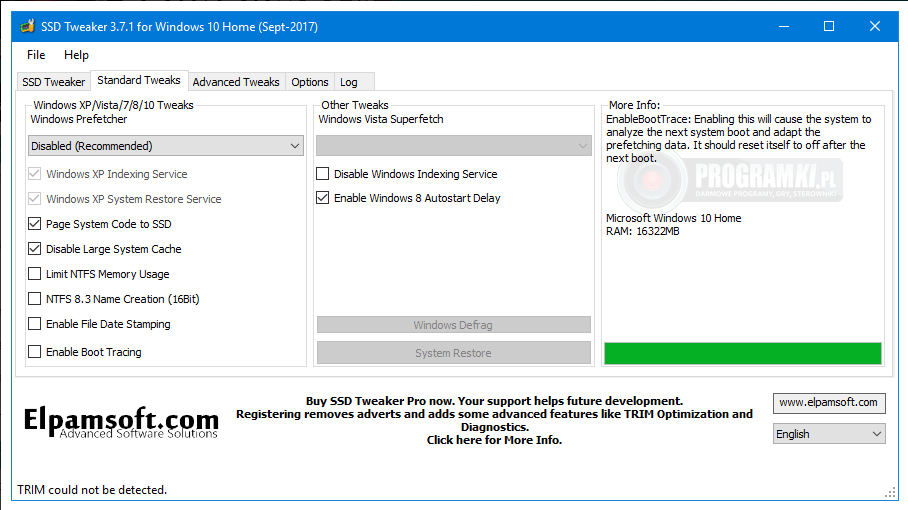Check Disable Windows Indexing Service
The width and height of the screenshot is (908, 510).
coord(323,174)
